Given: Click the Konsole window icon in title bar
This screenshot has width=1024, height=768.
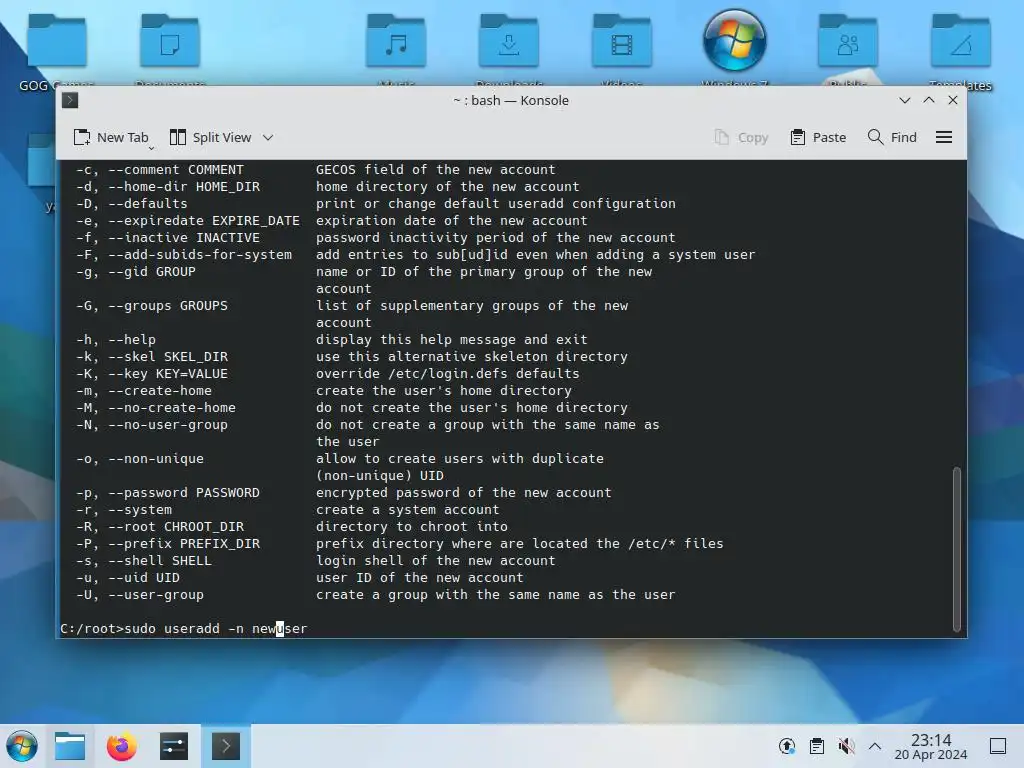Looking at the screenshot, I should (70, 100).
